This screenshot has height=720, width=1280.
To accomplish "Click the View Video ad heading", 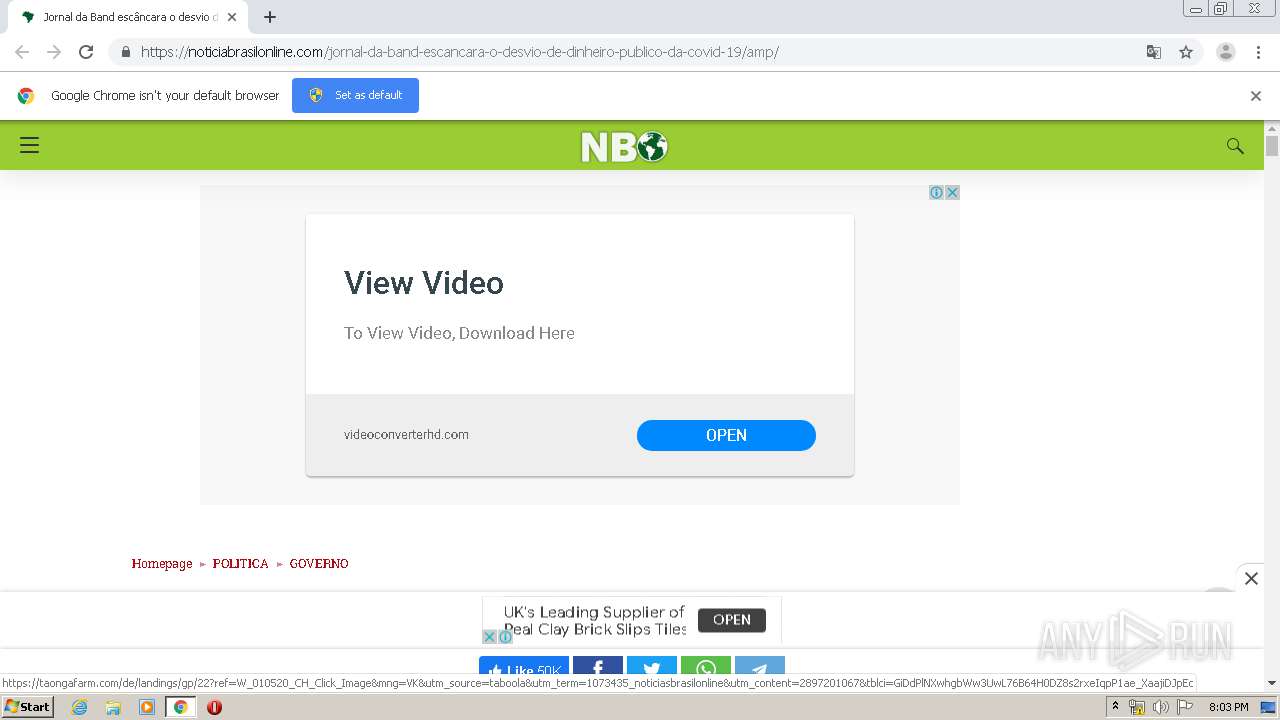I will (424, 283).
